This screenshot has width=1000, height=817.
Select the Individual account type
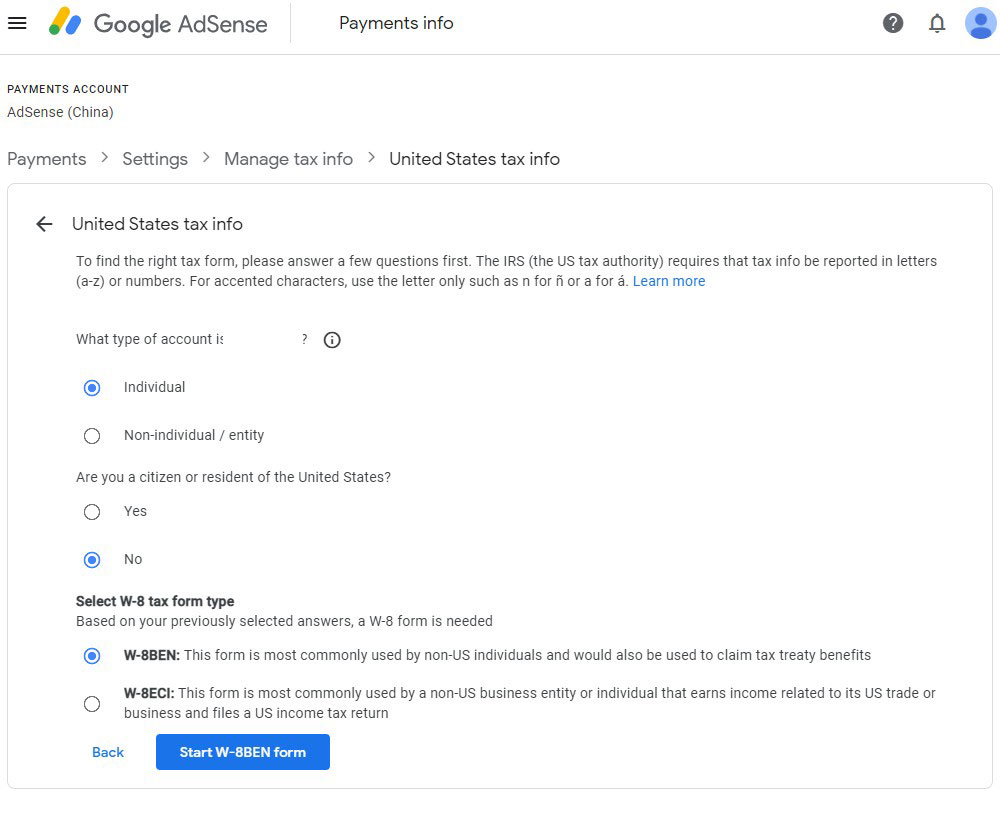92,388
